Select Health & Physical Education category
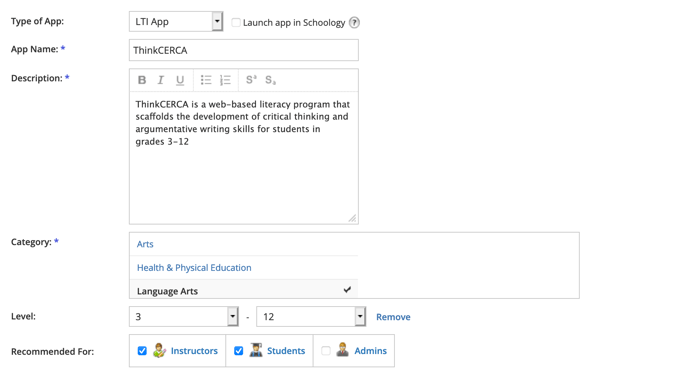Image resolution: width=688 pixels, height=382 pixels. pyautogui.click(x=194, y=268)
